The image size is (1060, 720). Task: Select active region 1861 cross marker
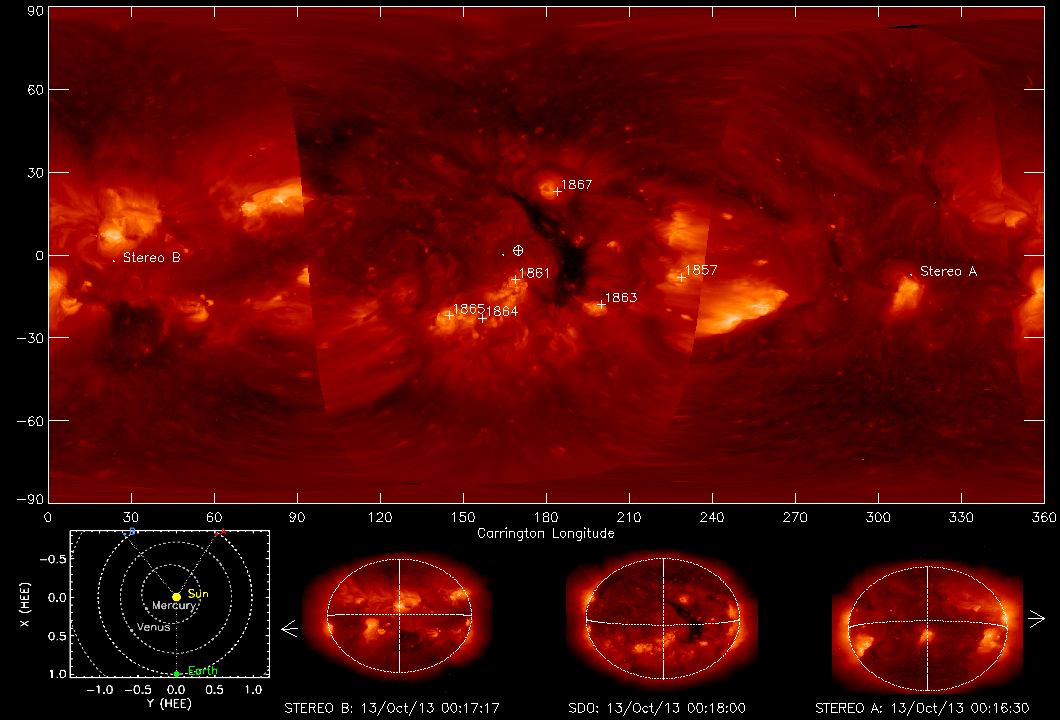pyautogui.click(x=516, y=280)
